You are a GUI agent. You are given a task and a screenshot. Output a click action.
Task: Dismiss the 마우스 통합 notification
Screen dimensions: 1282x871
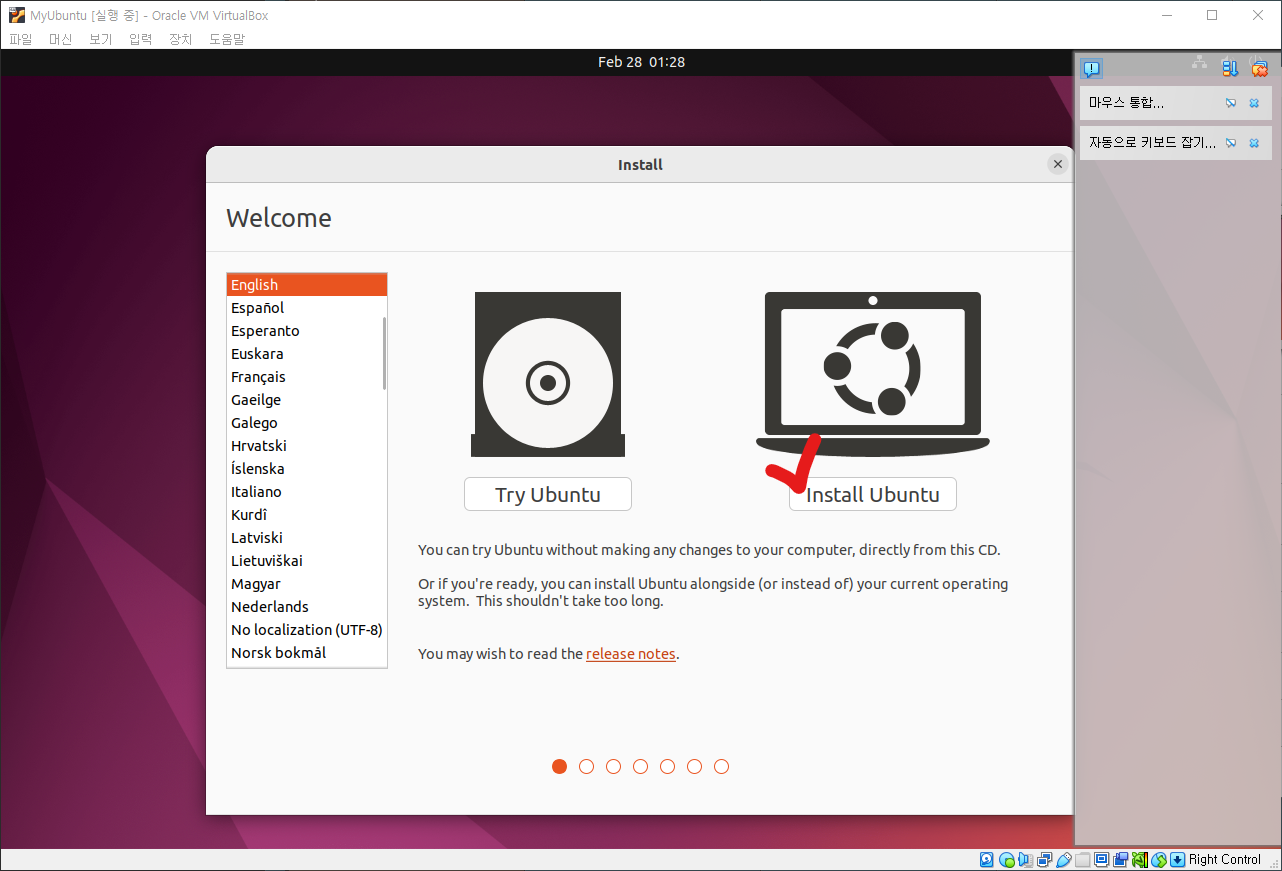pyautogui.click(x=1254, y=103)
